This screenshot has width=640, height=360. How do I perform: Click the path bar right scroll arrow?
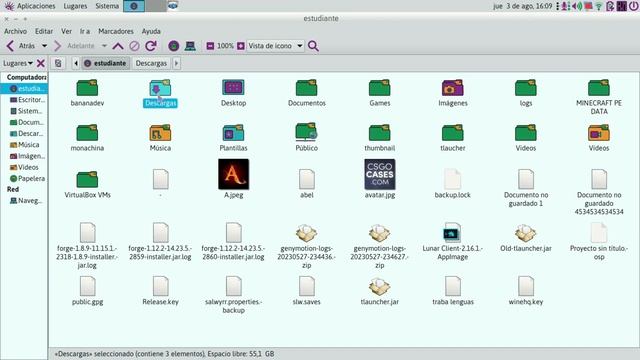(176, 63)
